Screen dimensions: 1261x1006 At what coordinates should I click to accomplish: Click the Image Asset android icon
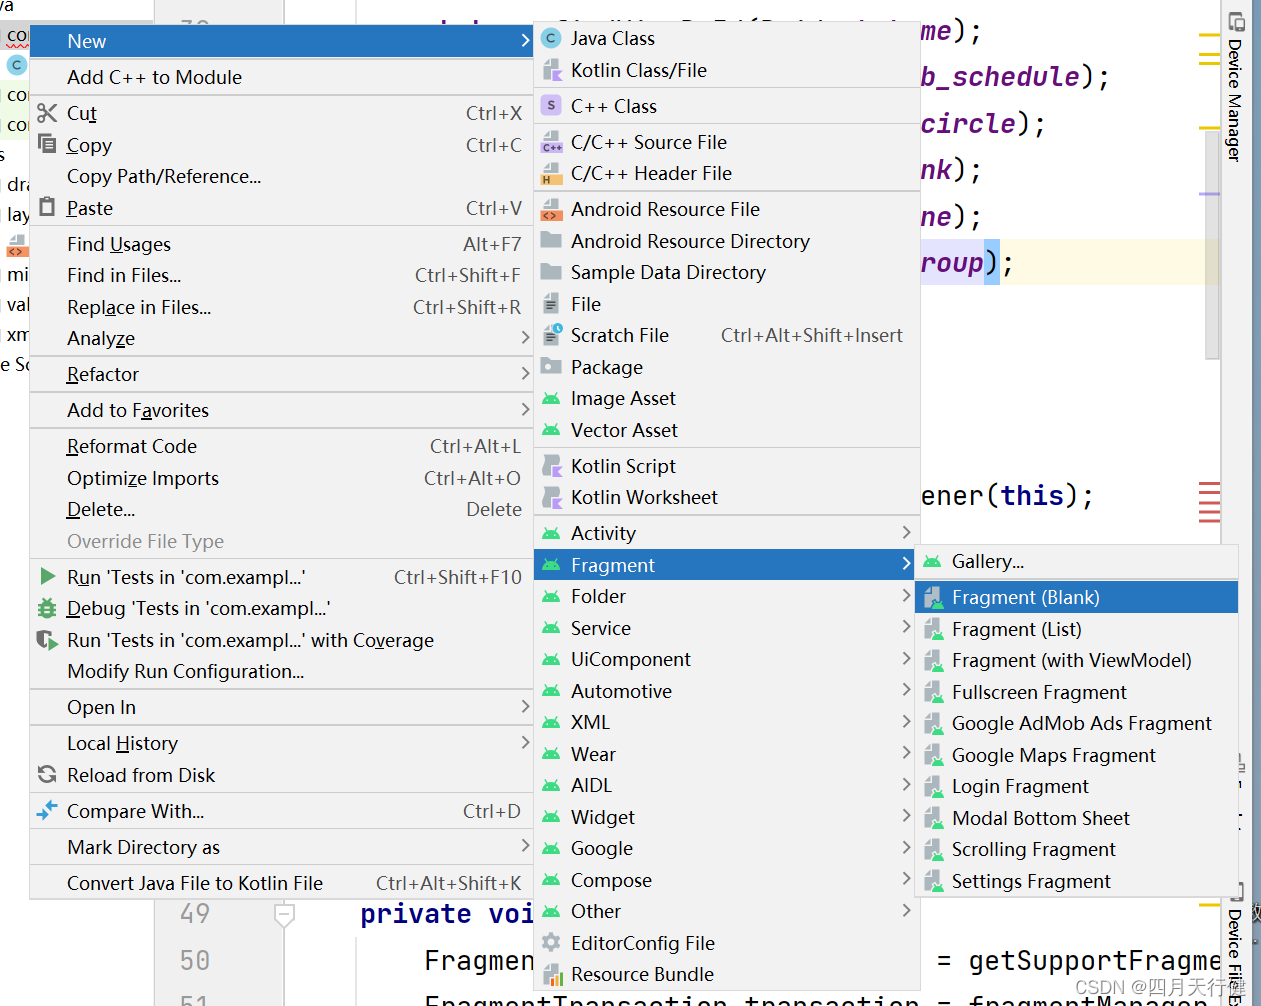[551, 399]
